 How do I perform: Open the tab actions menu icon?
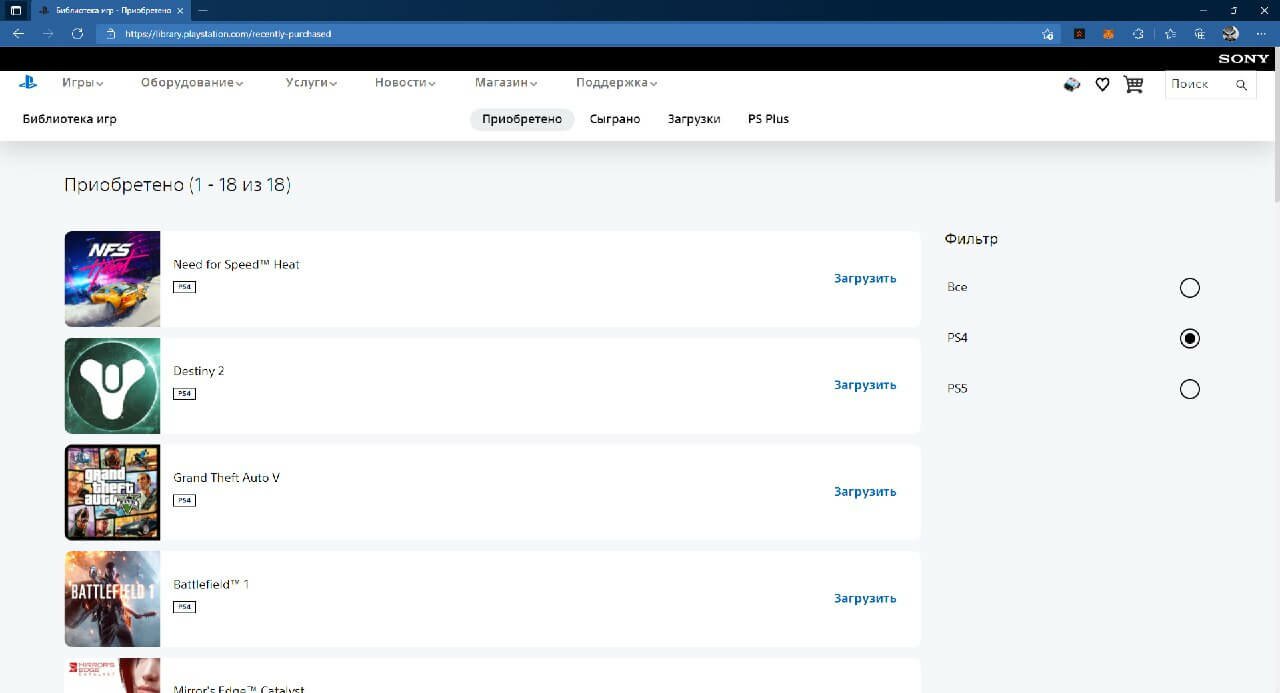pos(16,9)
